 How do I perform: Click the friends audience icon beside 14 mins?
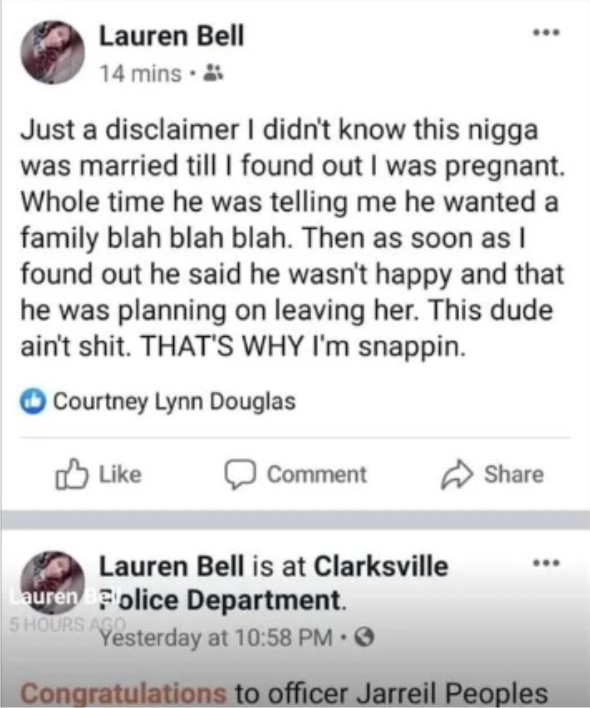tap(213, 73)
